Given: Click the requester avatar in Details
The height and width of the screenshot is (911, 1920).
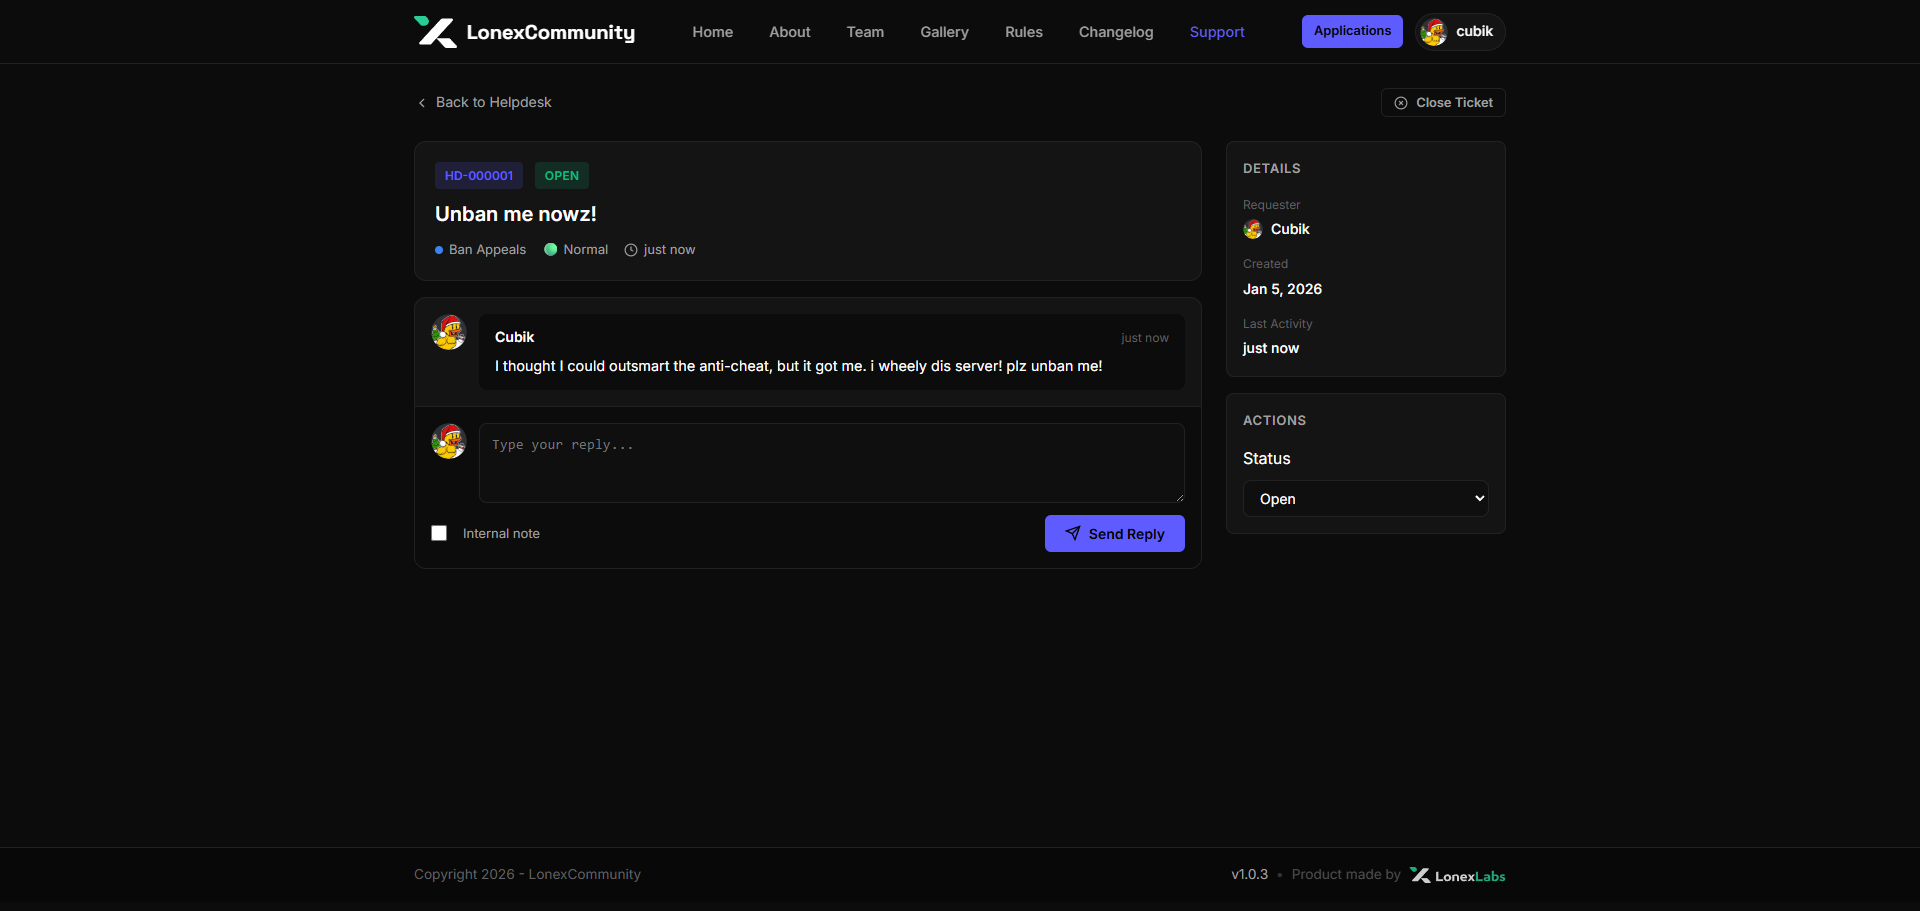Looking at the screenshot, I should [x=1253, y=230].
